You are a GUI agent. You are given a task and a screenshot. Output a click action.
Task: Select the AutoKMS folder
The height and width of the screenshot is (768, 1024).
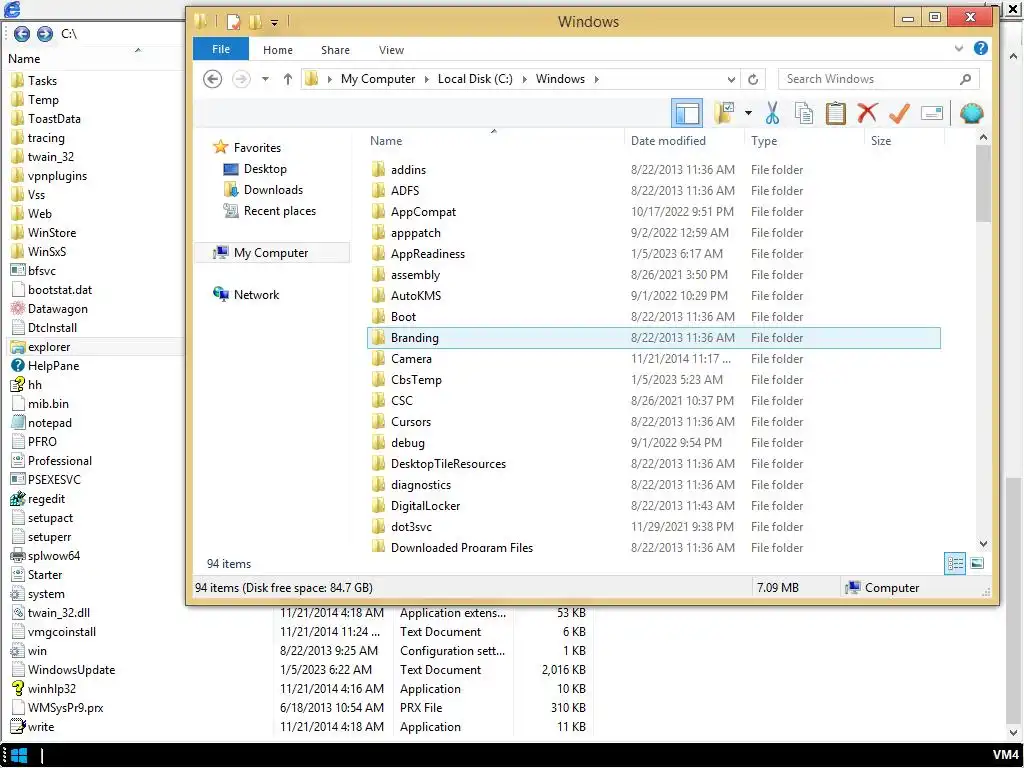click(416, 296)
